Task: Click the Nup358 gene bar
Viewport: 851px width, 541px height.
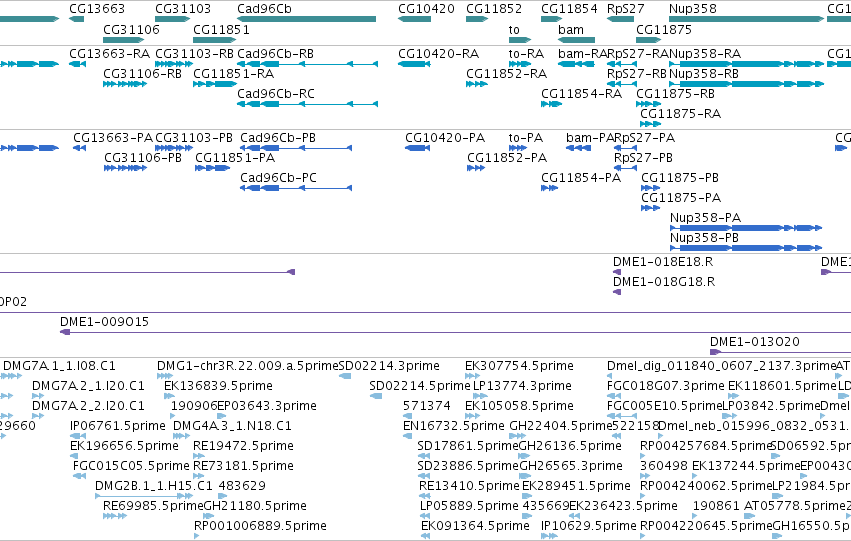Action: tap(747, 19)
